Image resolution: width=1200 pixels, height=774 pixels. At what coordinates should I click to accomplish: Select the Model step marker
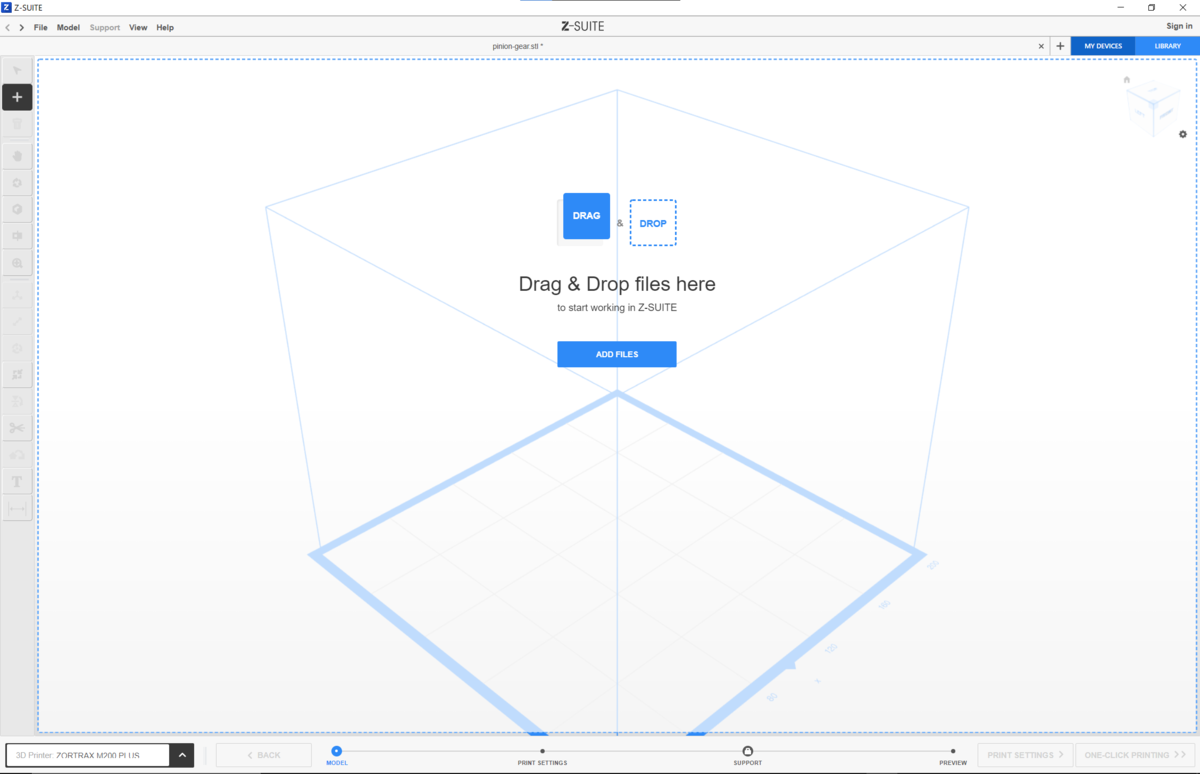(x=337, y=751)
